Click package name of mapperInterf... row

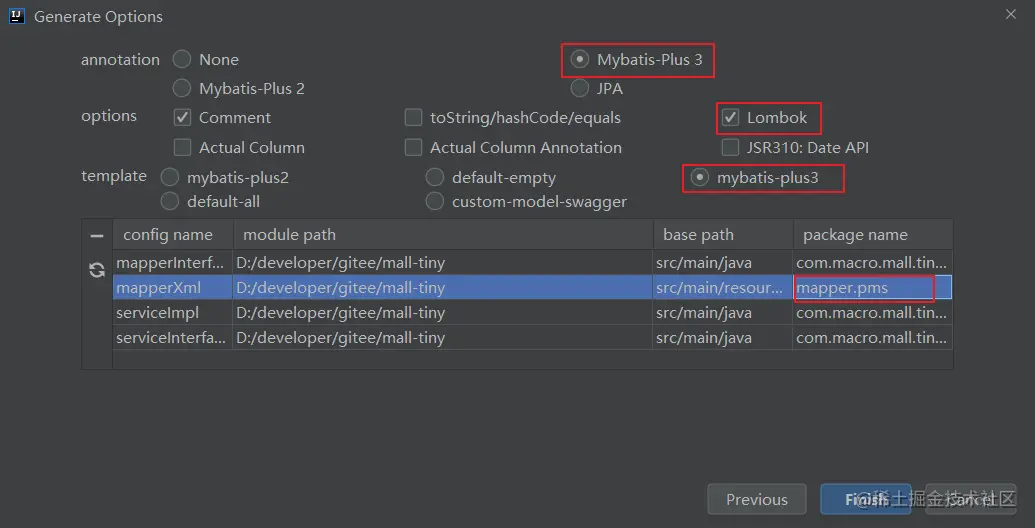[x=873, y=263]
